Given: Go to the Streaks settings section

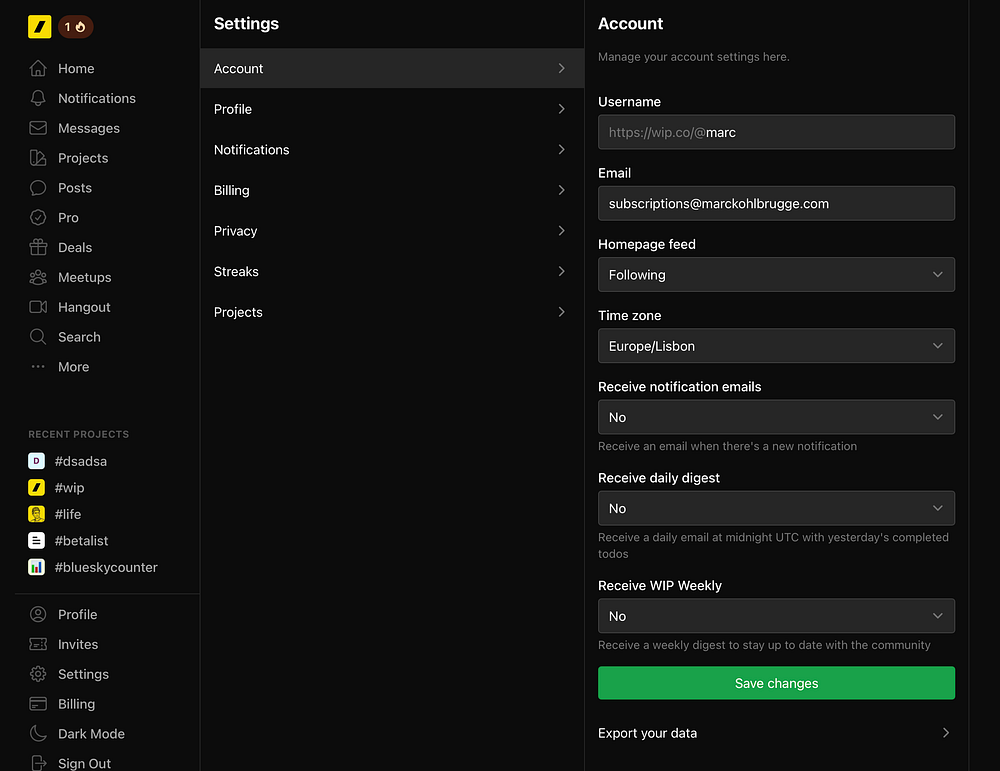Looking at the screenshot, I should (391, 272).
